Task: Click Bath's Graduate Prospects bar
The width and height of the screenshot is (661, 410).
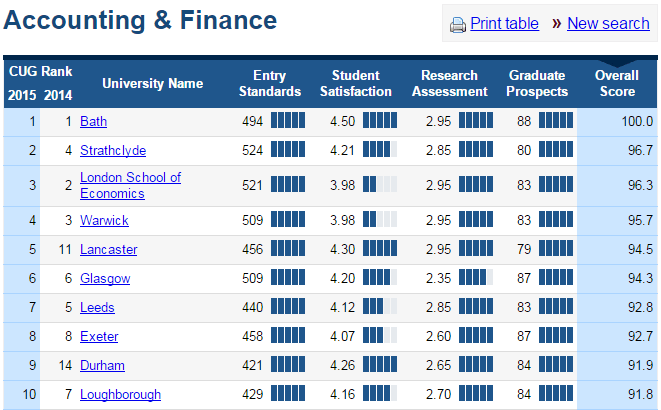Action: click(x=556, y=120)
